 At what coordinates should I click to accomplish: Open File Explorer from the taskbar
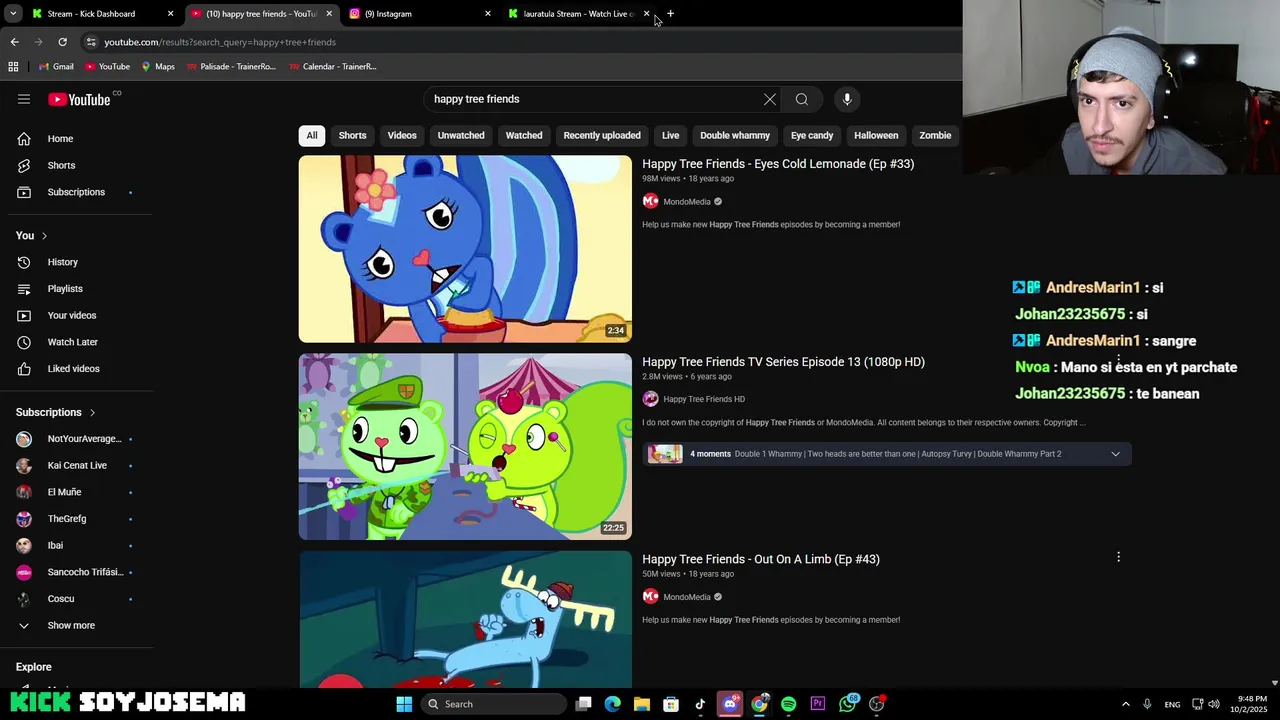click(x=642, y=704)
